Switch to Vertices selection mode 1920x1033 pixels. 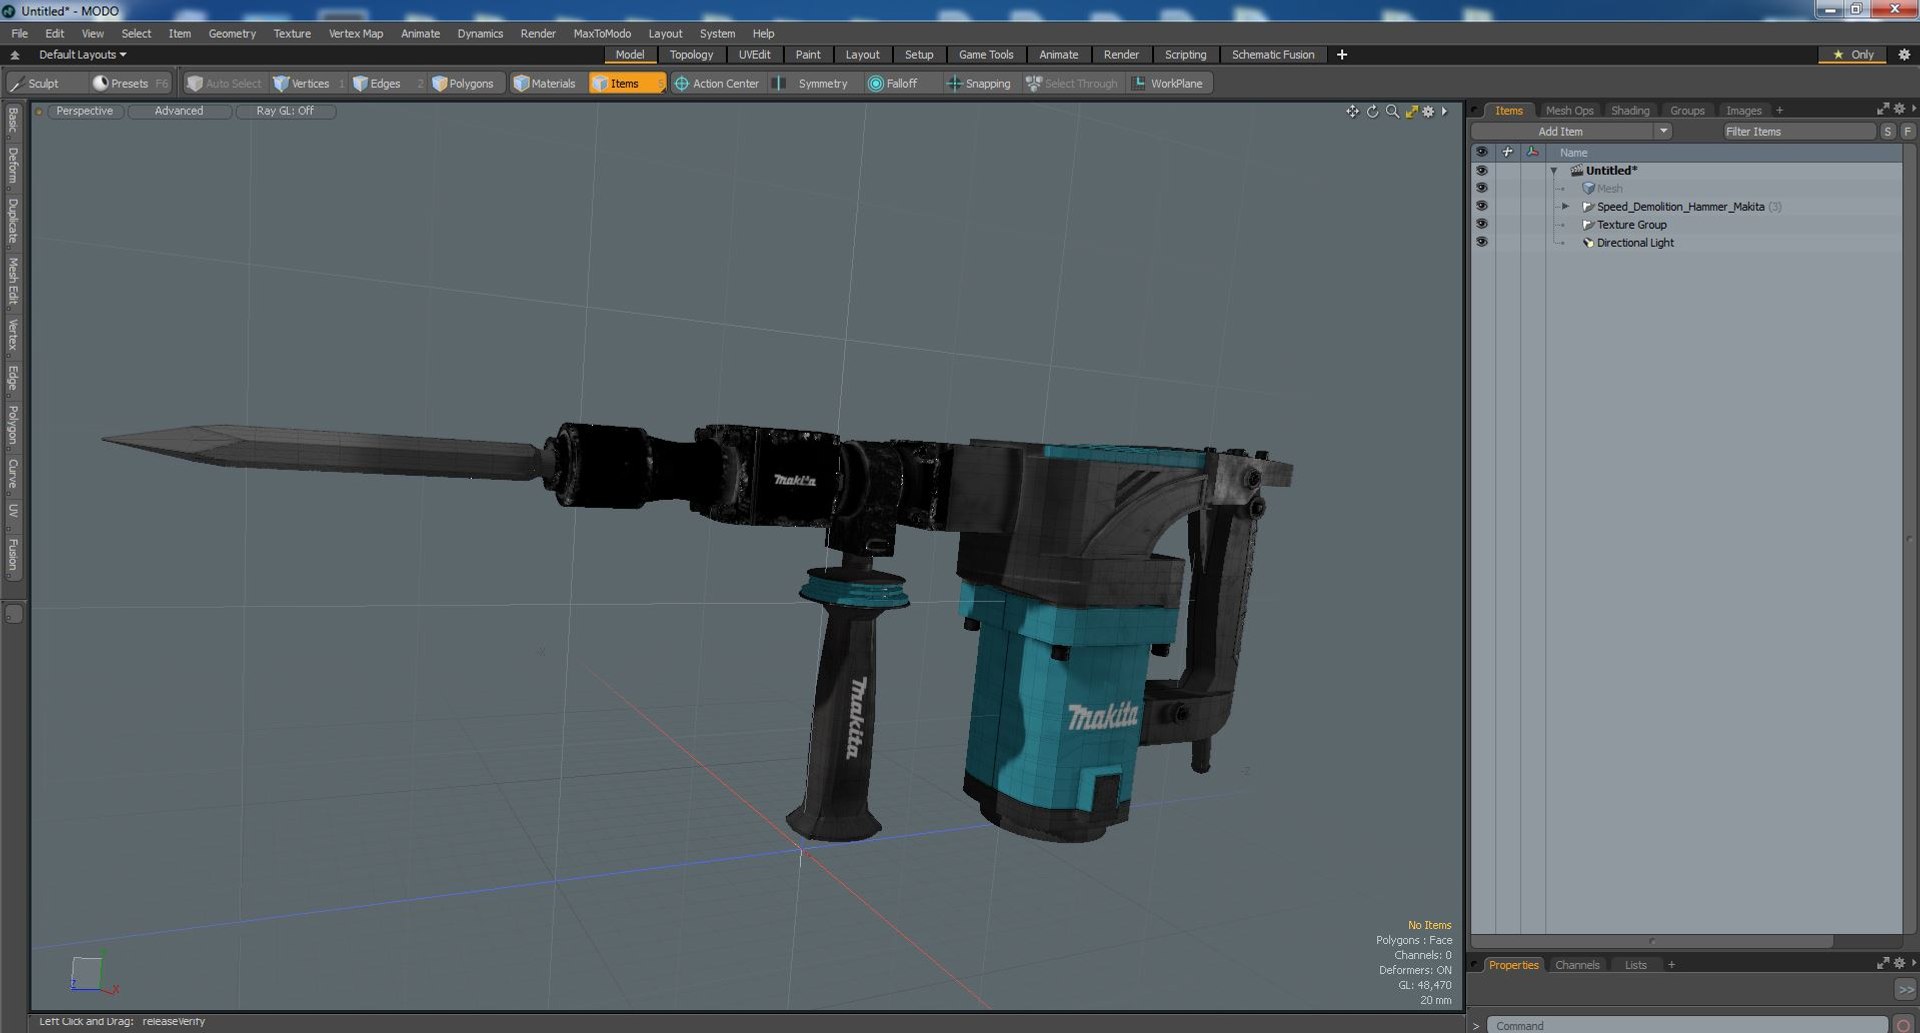pyautogui.click(x=301, y=83)
